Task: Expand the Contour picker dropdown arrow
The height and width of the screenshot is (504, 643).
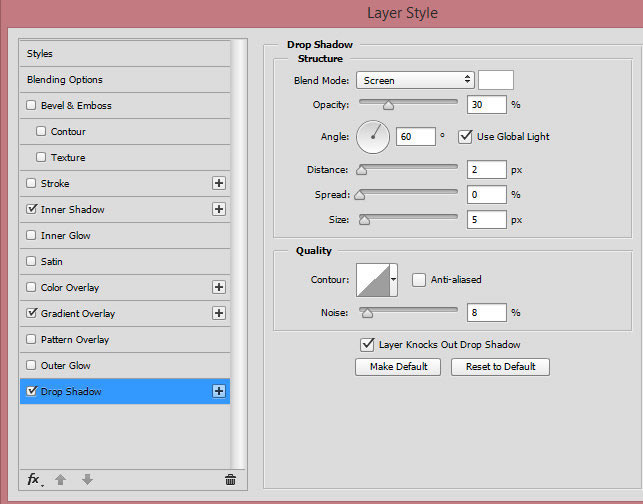Action: coord(394,280)
